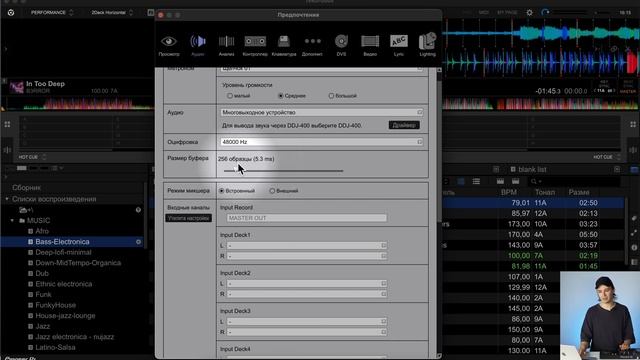Open Input Deck2 L channel dropdown

[307, 283]
